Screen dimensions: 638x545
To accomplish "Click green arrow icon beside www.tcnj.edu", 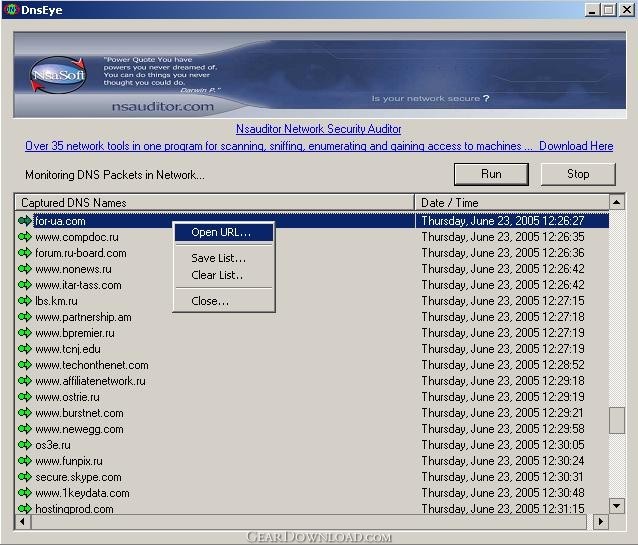I will [x=25, y=349].
